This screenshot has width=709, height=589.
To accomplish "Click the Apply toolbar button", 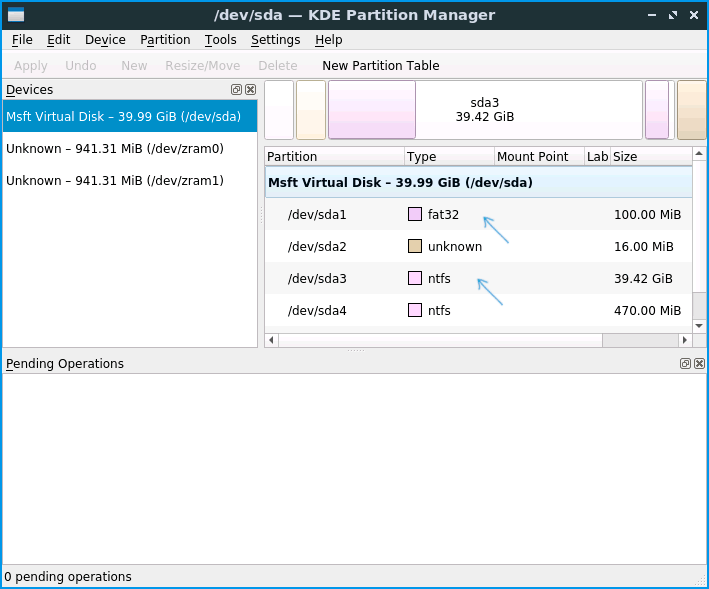I will (x=30, y=66).
